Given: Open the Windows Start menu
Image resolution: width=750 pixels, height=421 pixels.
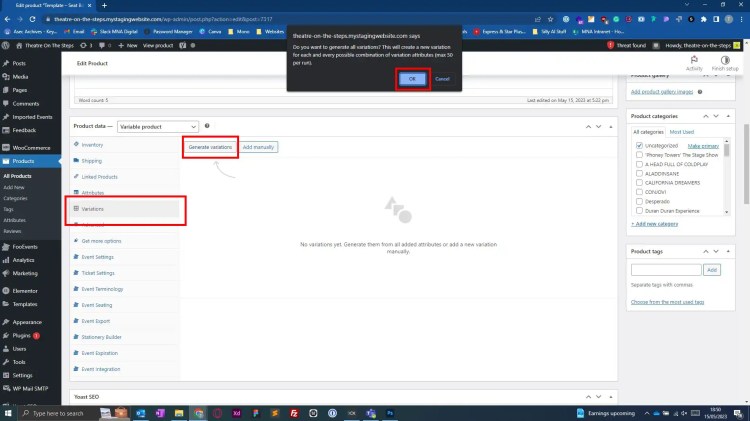Looking at the screenshot, I should 8,413.
